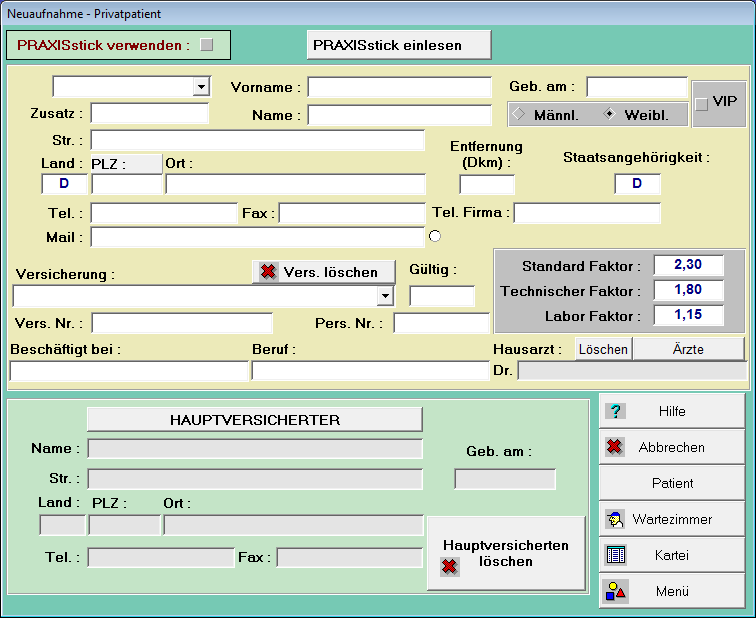Image resolution: width=756 pixels, height=618 pixels.
Task: Enable the PRAXISstick verwenden checkbox
Action: 207,45
